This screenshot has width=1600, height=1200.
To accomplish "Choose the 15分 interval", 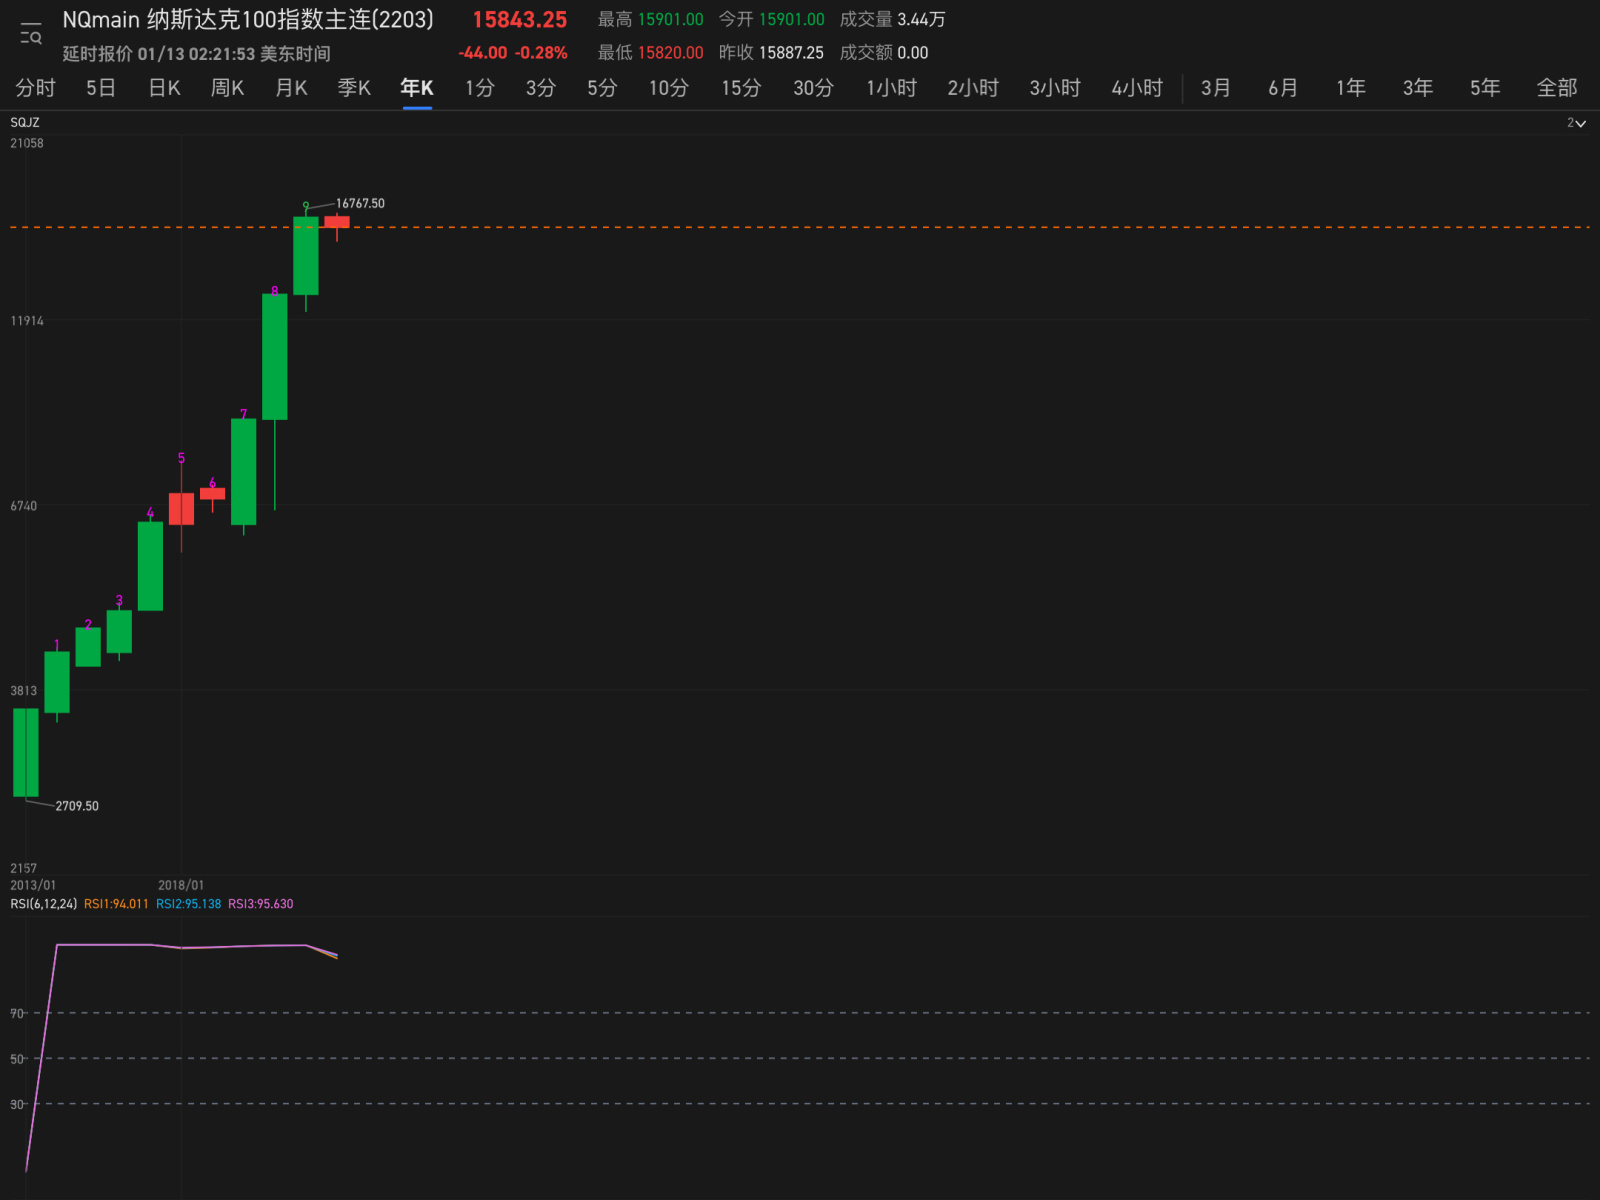I will tap(742, 88).
